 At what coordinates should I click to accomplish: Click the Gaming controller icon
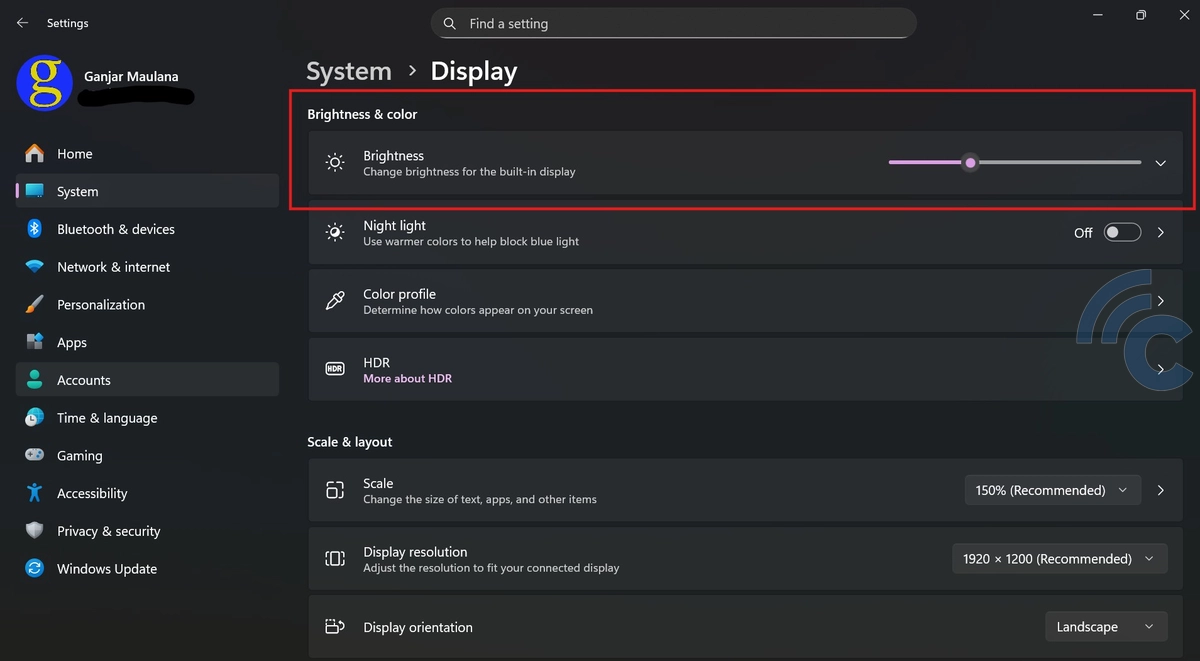34,455
